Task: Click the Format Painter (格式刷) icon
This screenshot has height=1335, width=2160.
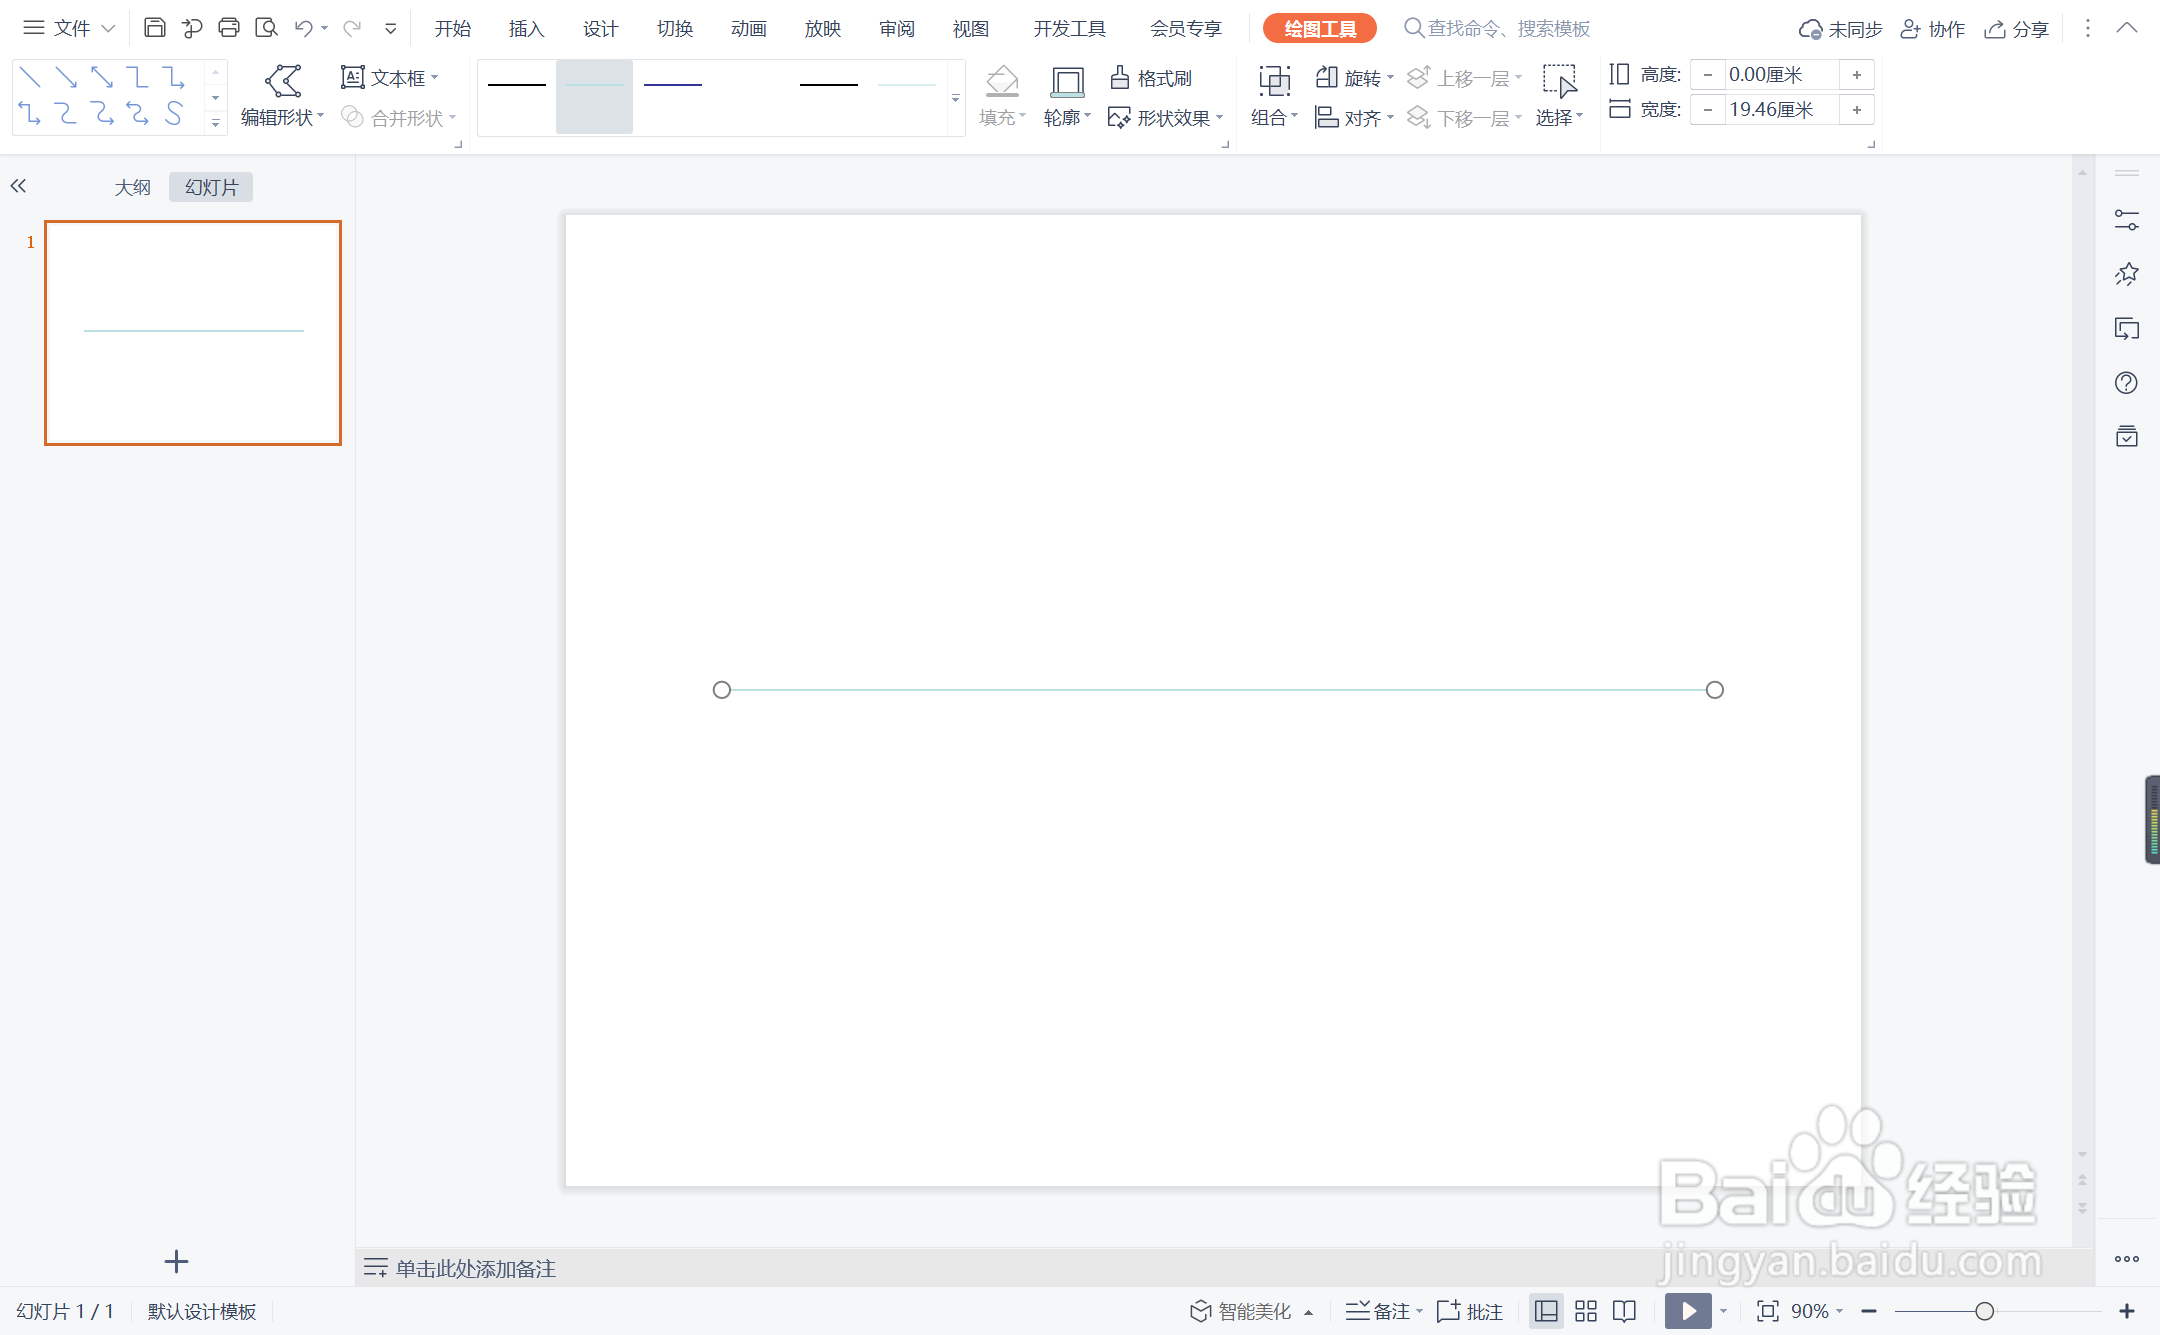Action: pos(1120,77)
